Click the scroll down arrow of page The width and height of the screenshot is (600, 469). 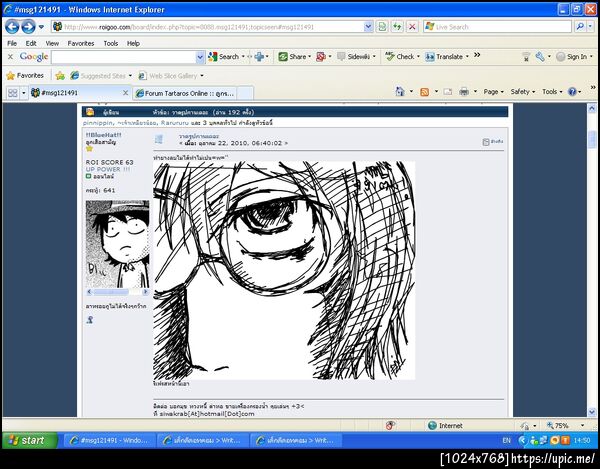coord(592,412)
